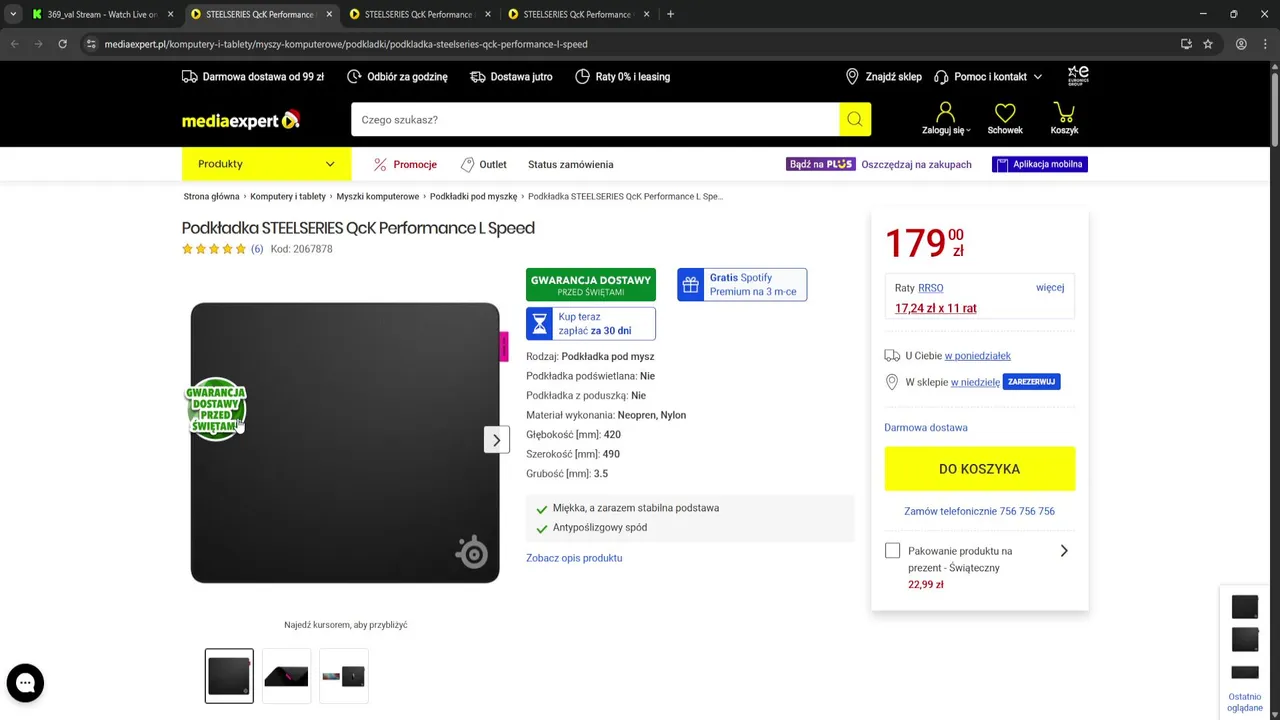The height and width of the screenshot is (720, 1280).
Task: Click the Dostawa jutro header link
Action: (x=511, y=77)
